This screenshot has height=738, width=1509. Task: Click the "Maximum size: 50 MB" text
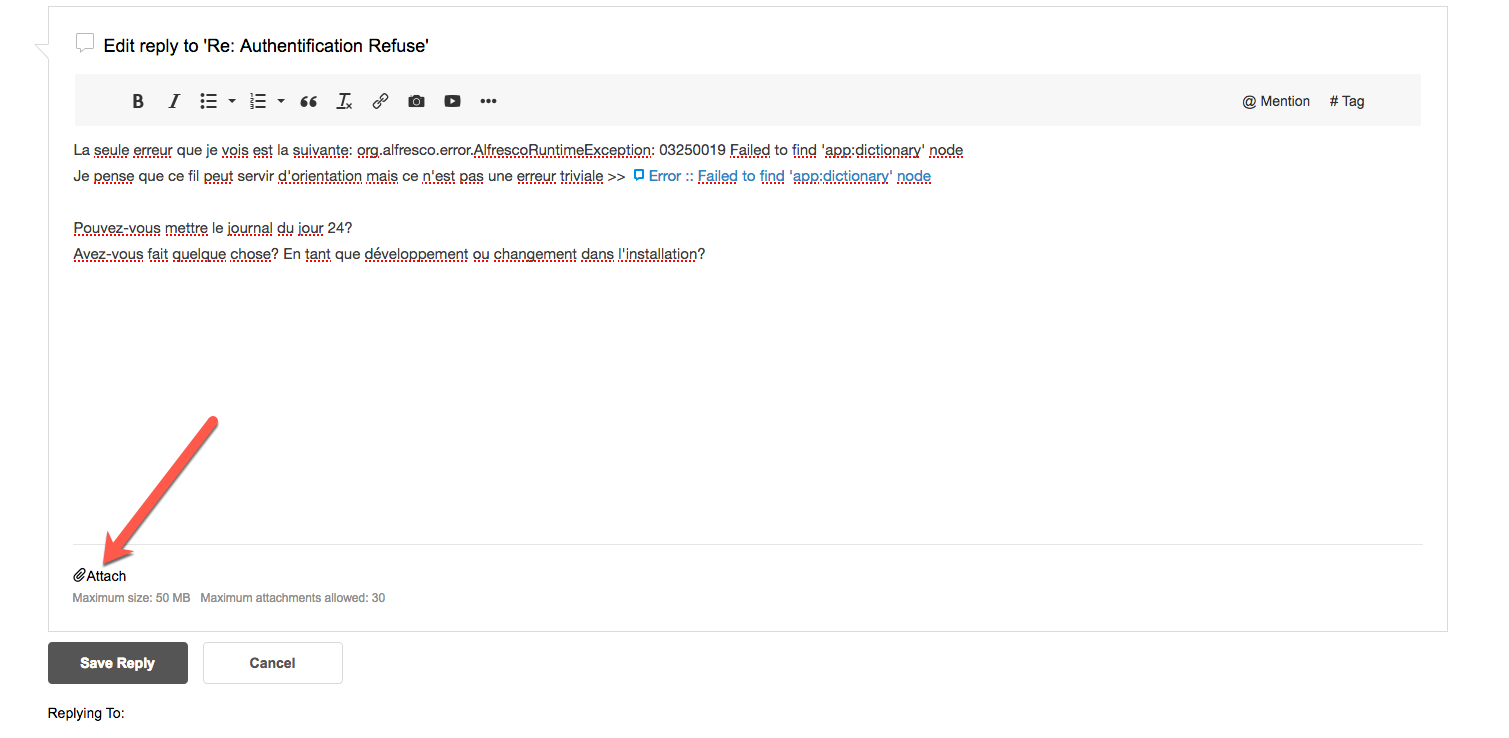click(131, 598)
